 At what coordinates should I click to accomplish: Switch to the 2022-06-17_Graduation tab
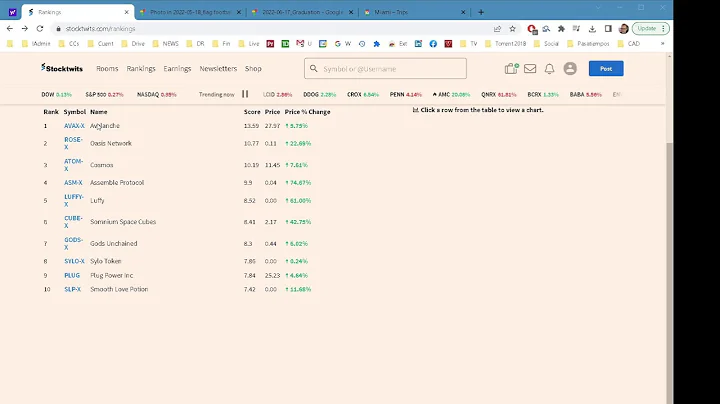click(303, 12)
